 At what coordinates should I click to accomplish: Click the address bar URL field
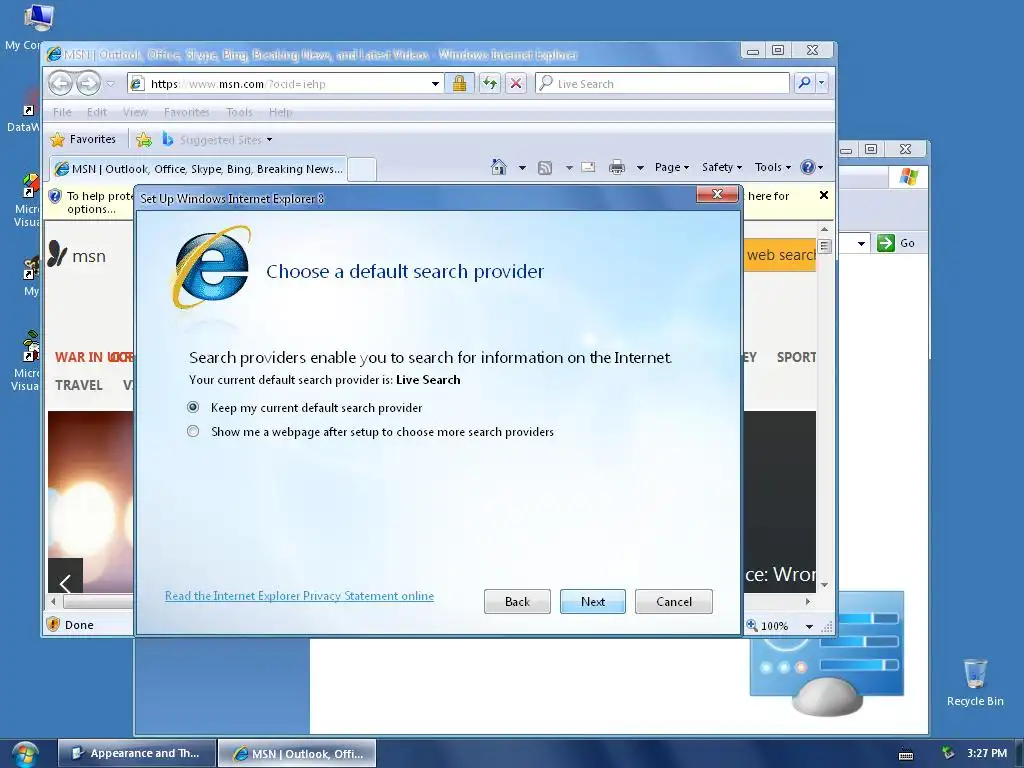(287, 84)
